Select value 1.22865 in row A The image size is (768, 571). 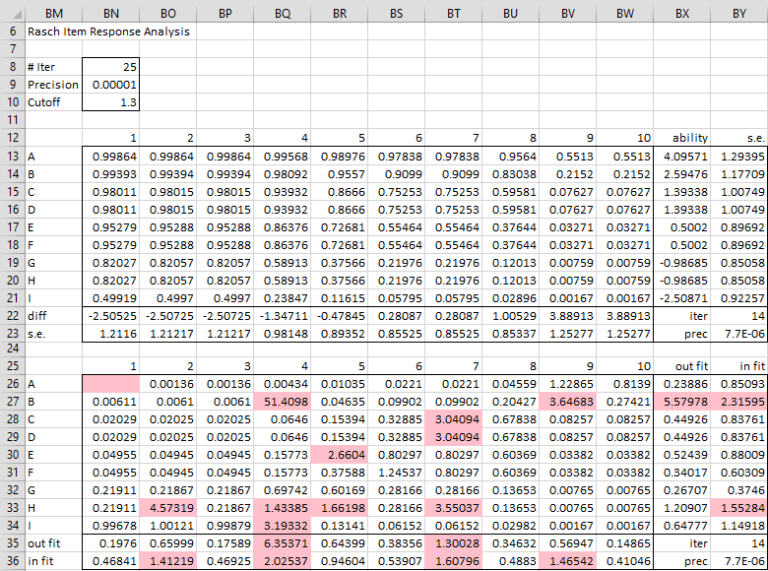click(568, 384)
